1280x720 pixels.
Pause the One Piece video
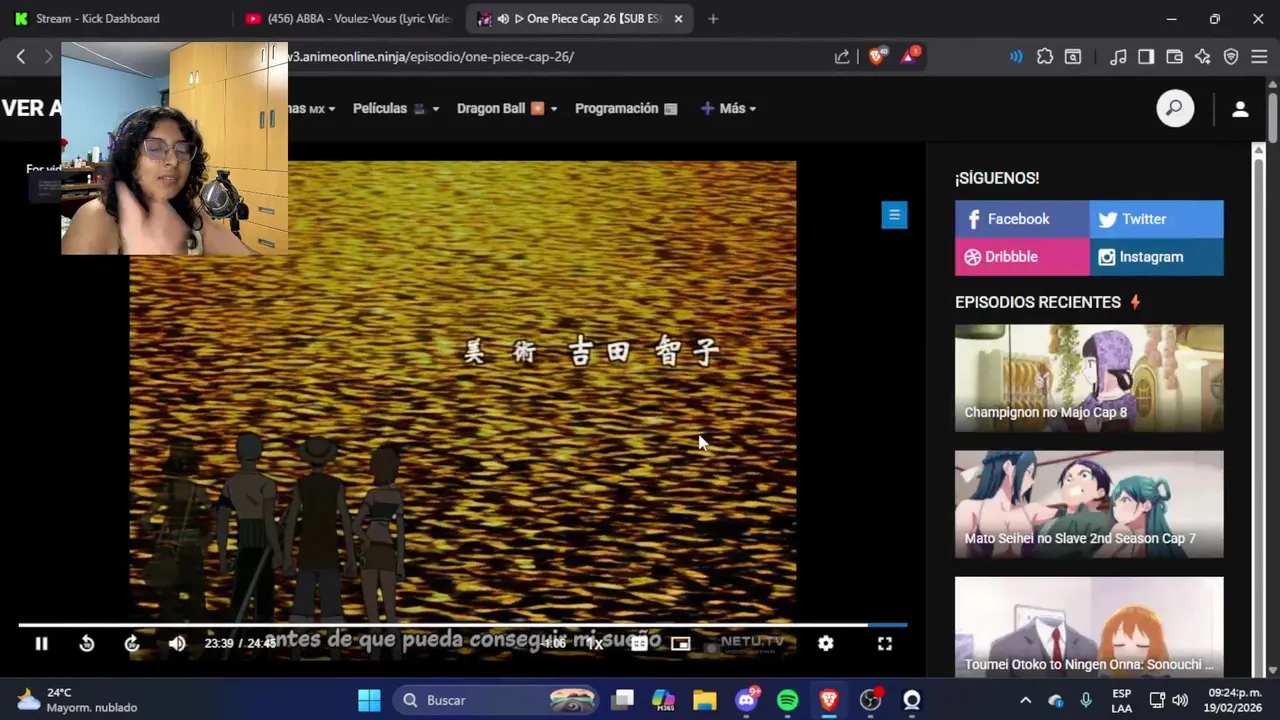coord(41,644)
